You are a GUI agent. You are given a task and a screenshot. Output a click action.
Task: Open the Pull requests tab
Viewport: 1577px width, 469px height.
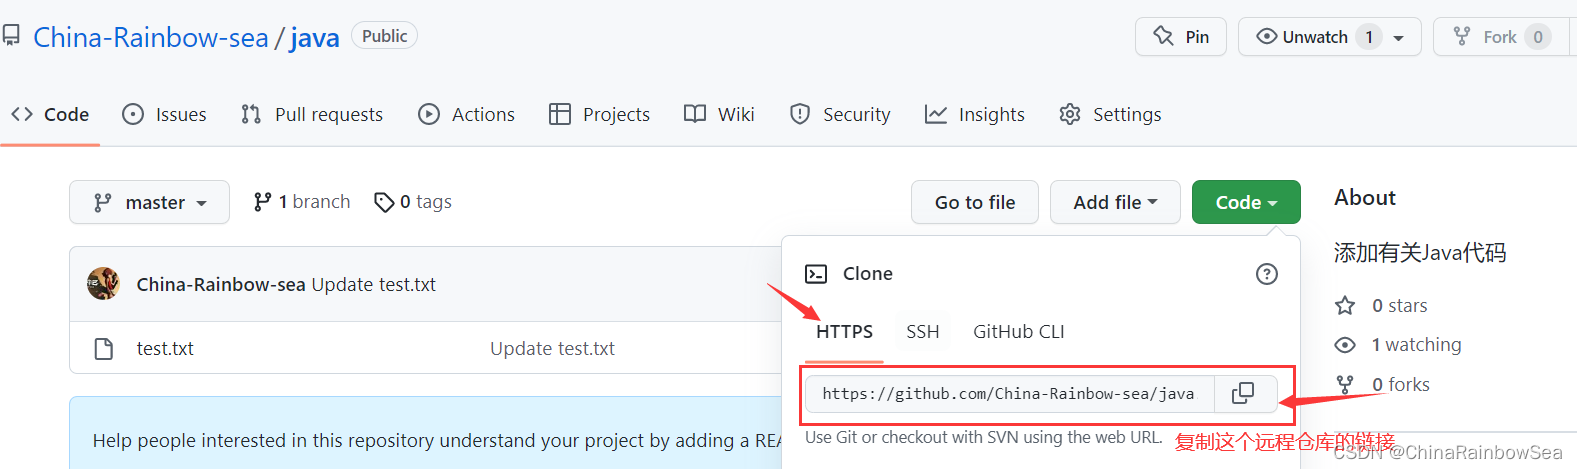pyautogui.click(x=312, y=115)
